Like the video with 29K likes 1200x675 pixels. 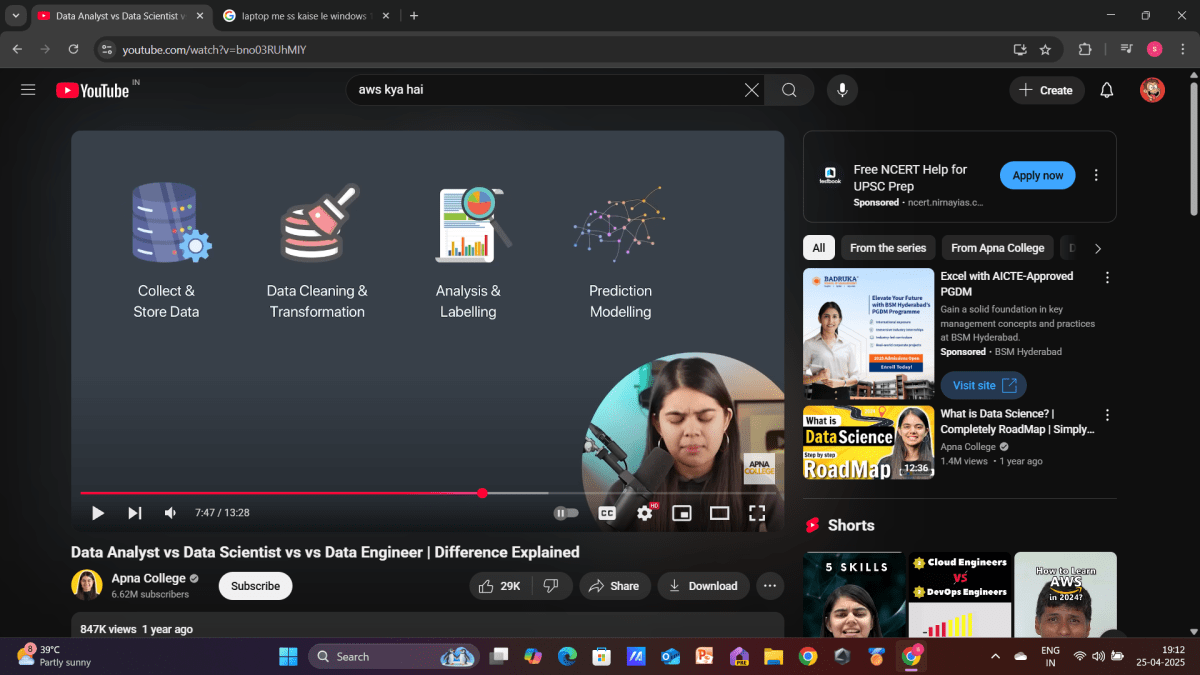tap(500, 586)
